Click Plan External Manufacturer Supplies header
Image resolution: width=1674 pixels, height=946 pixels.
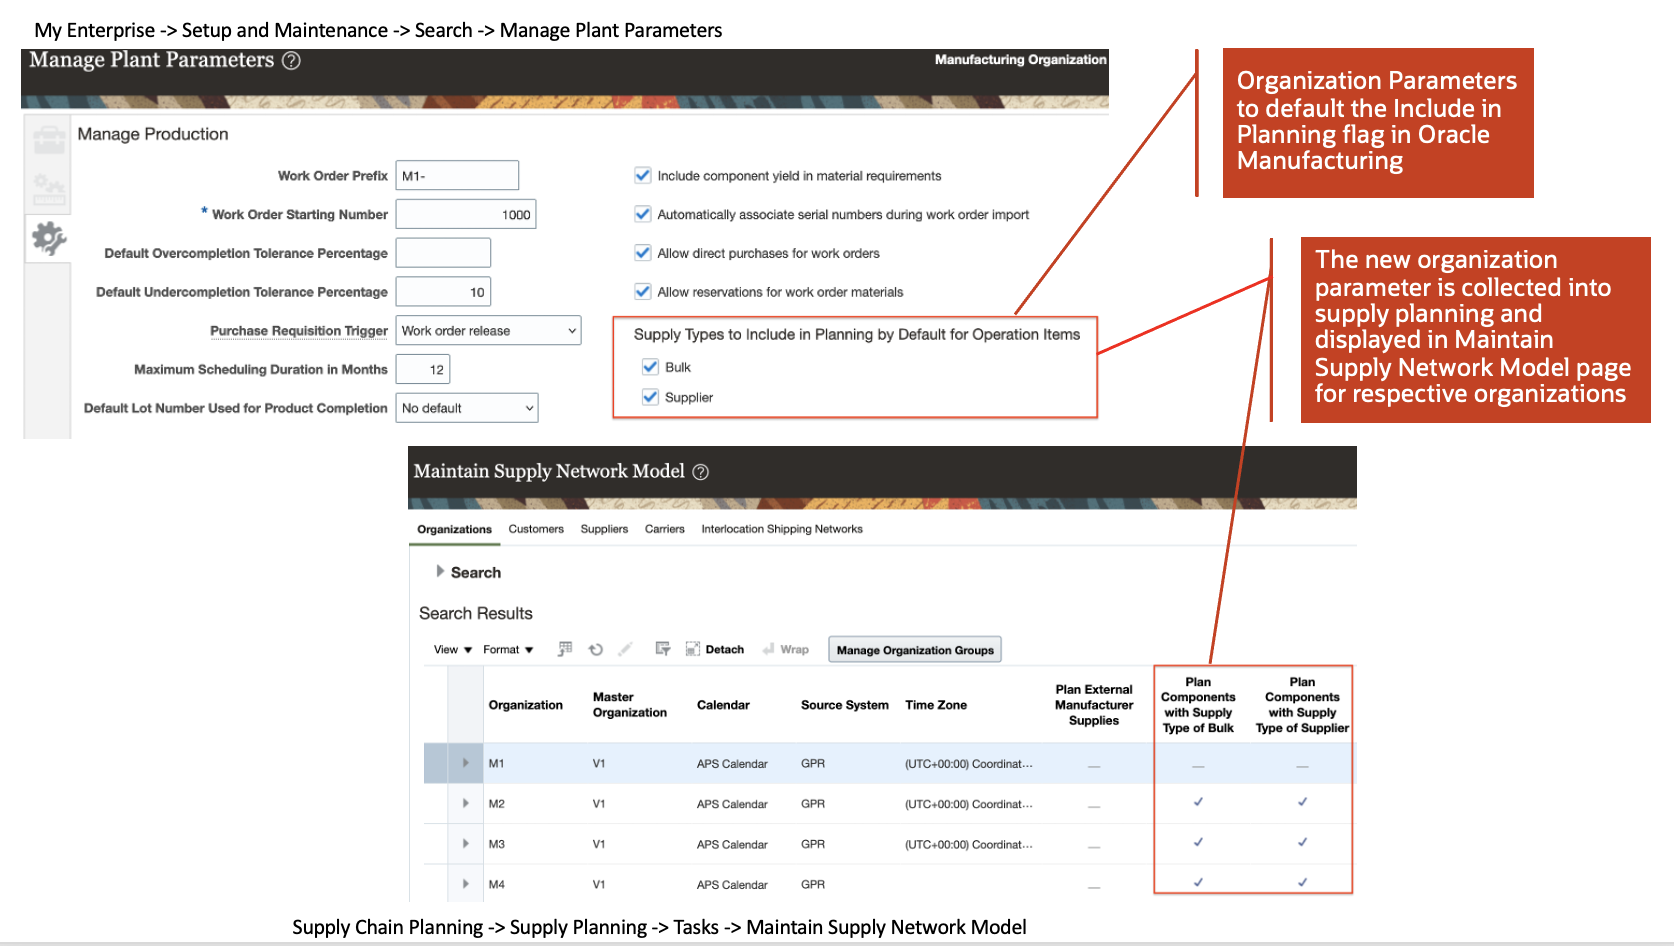click(x=1094, y=705)
